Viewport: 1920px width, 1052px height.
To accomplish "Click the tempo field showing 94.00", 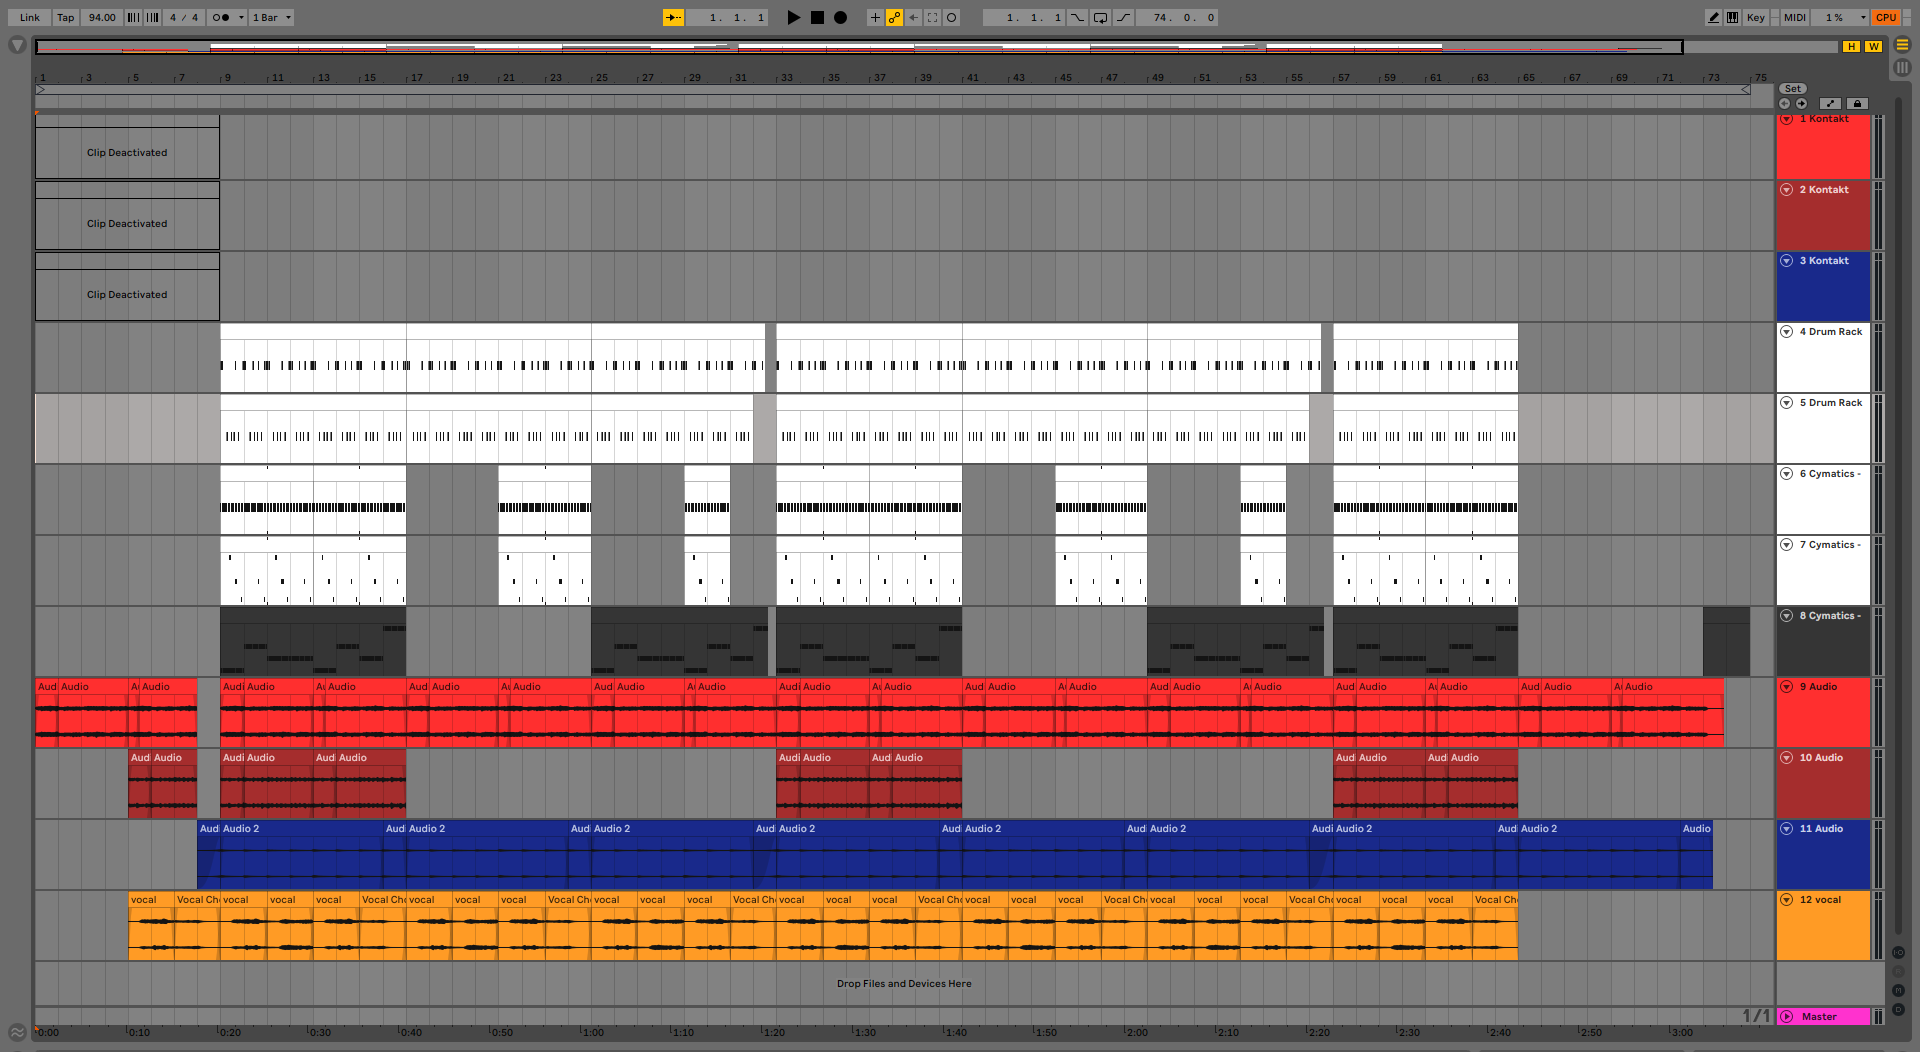I will [102, 17].
